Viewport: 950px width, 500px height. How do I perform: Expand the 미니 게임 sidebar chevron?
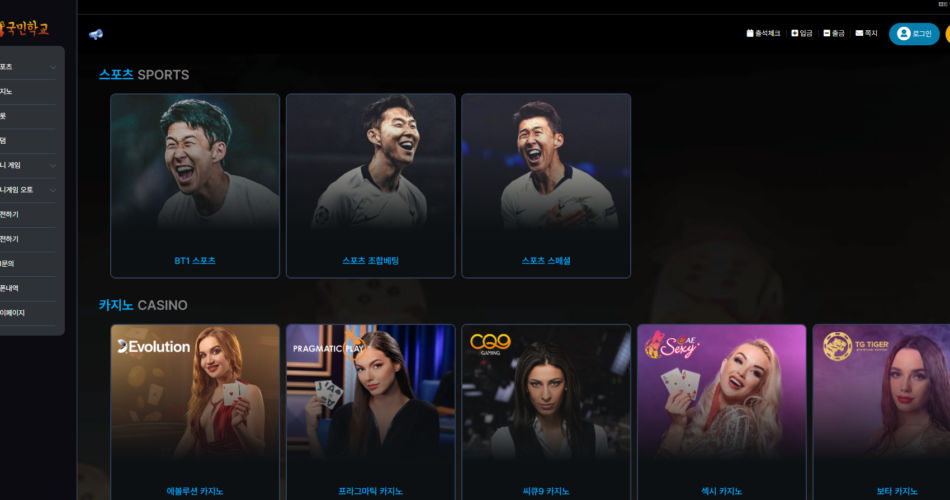point(53,165)
